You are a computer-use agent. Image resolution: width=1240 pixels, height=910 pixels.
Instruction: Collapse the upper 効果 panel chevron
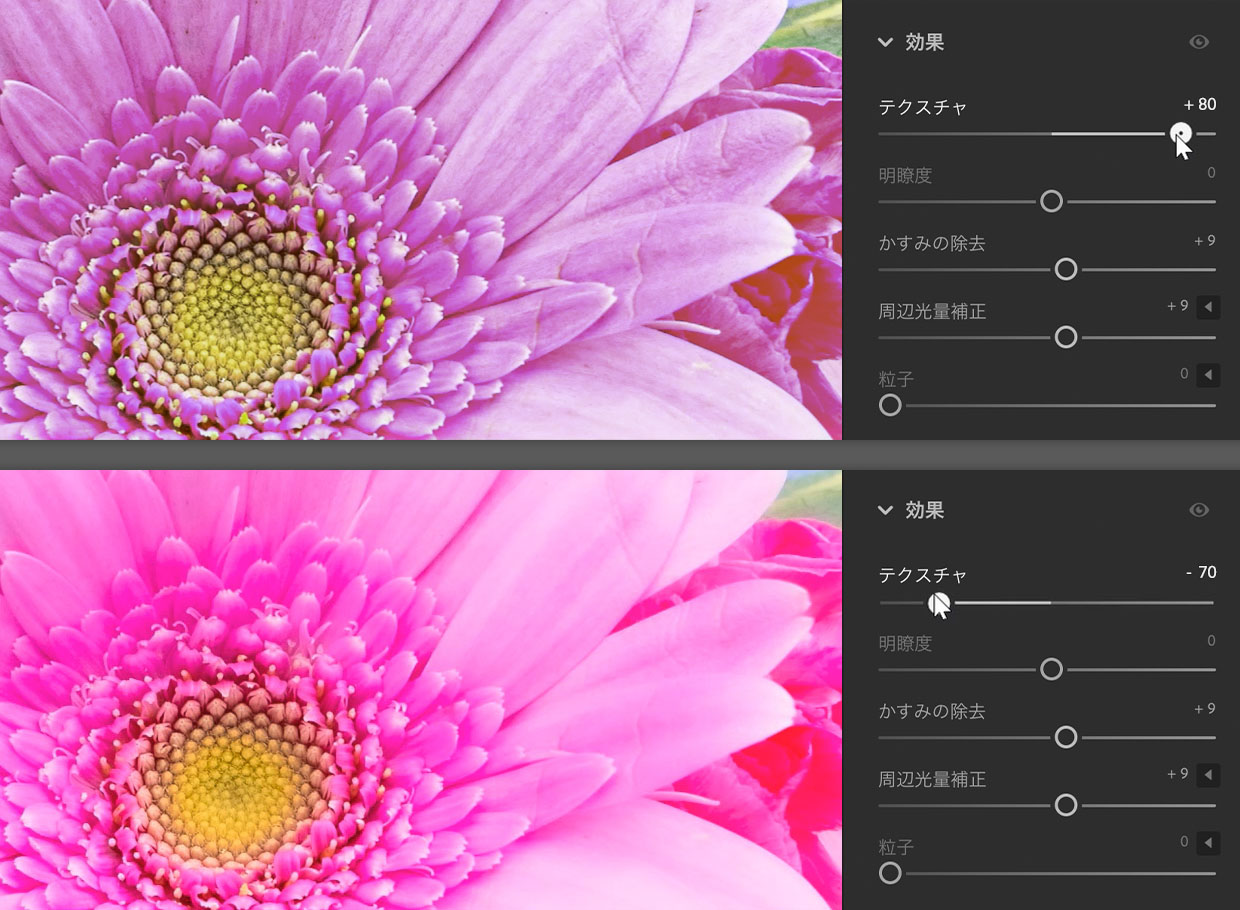pyautogui.click(x=885, y=42)
